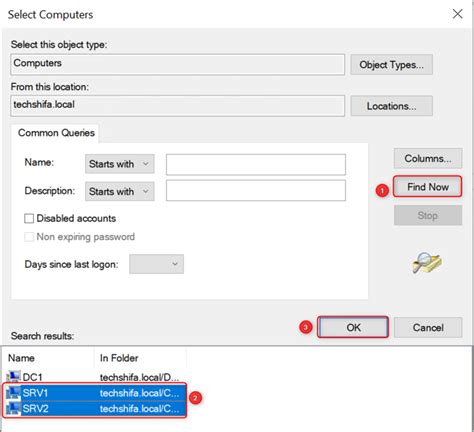Click the location field showing techshifa.local

point(177,106)
